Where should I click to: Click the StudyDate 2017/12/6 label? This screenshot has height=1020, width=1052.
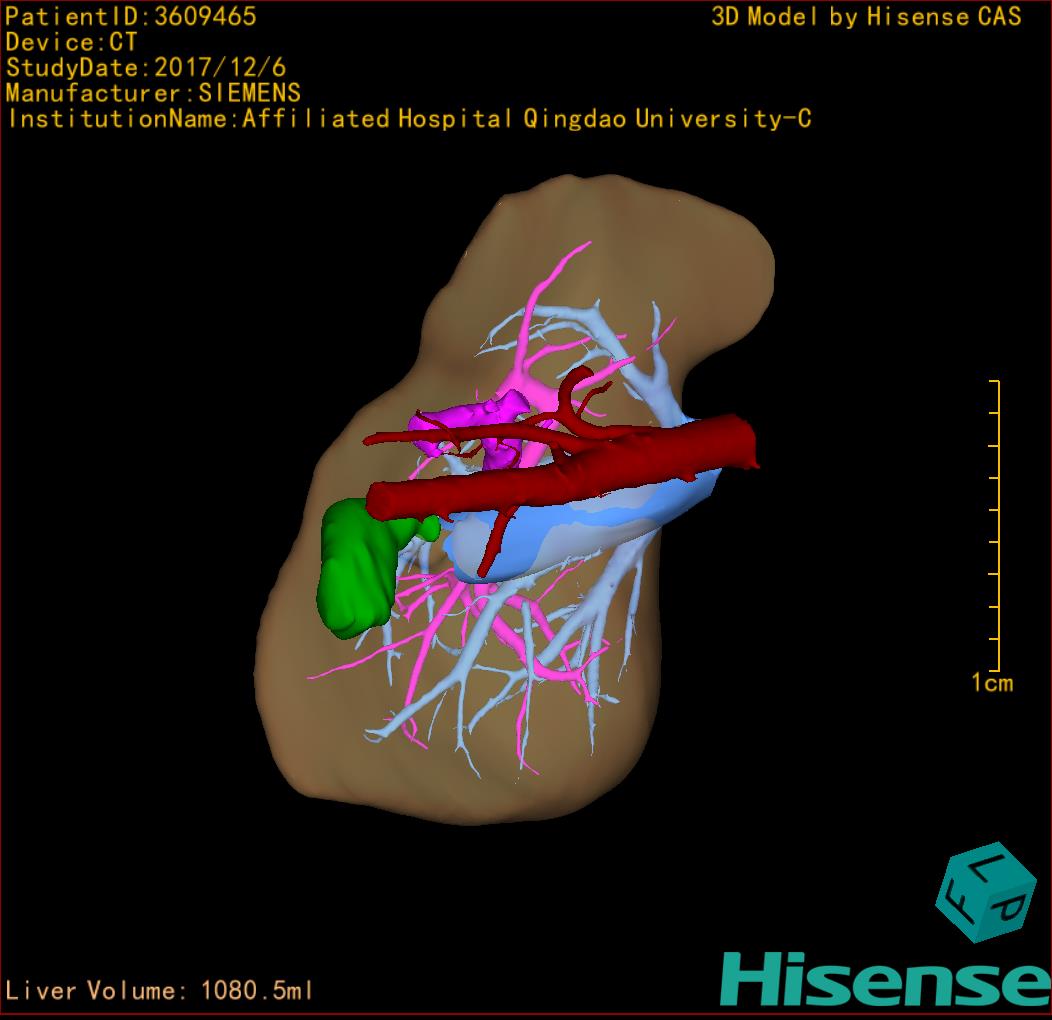tap(146, 68)
